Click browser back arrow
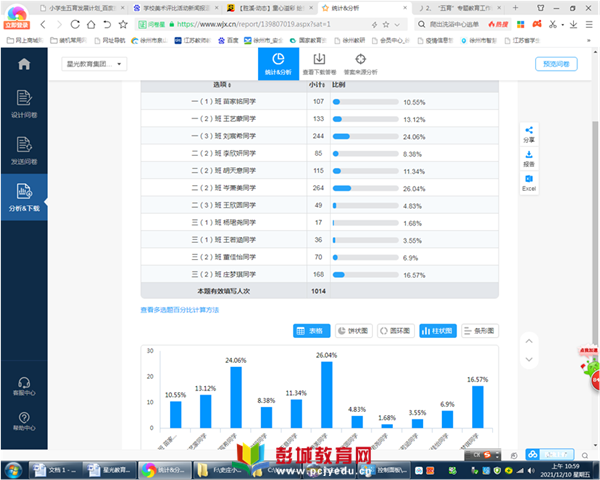The height and width of the screenshot is (480, 600). click(x=43, y=24)
